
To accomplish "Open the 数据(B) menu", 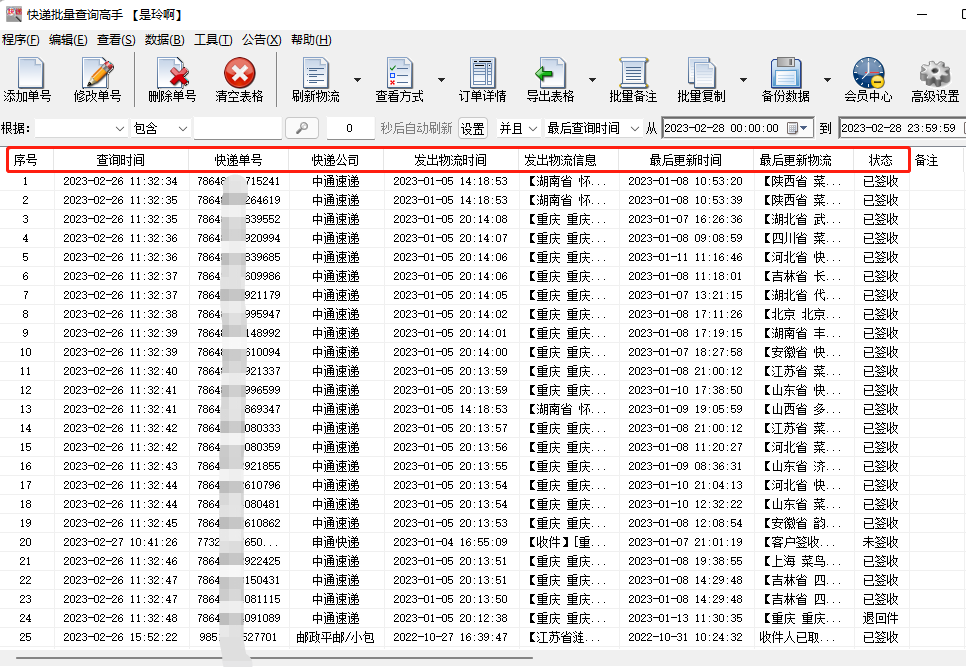I will pyautogui.click(x=164, y=40).
